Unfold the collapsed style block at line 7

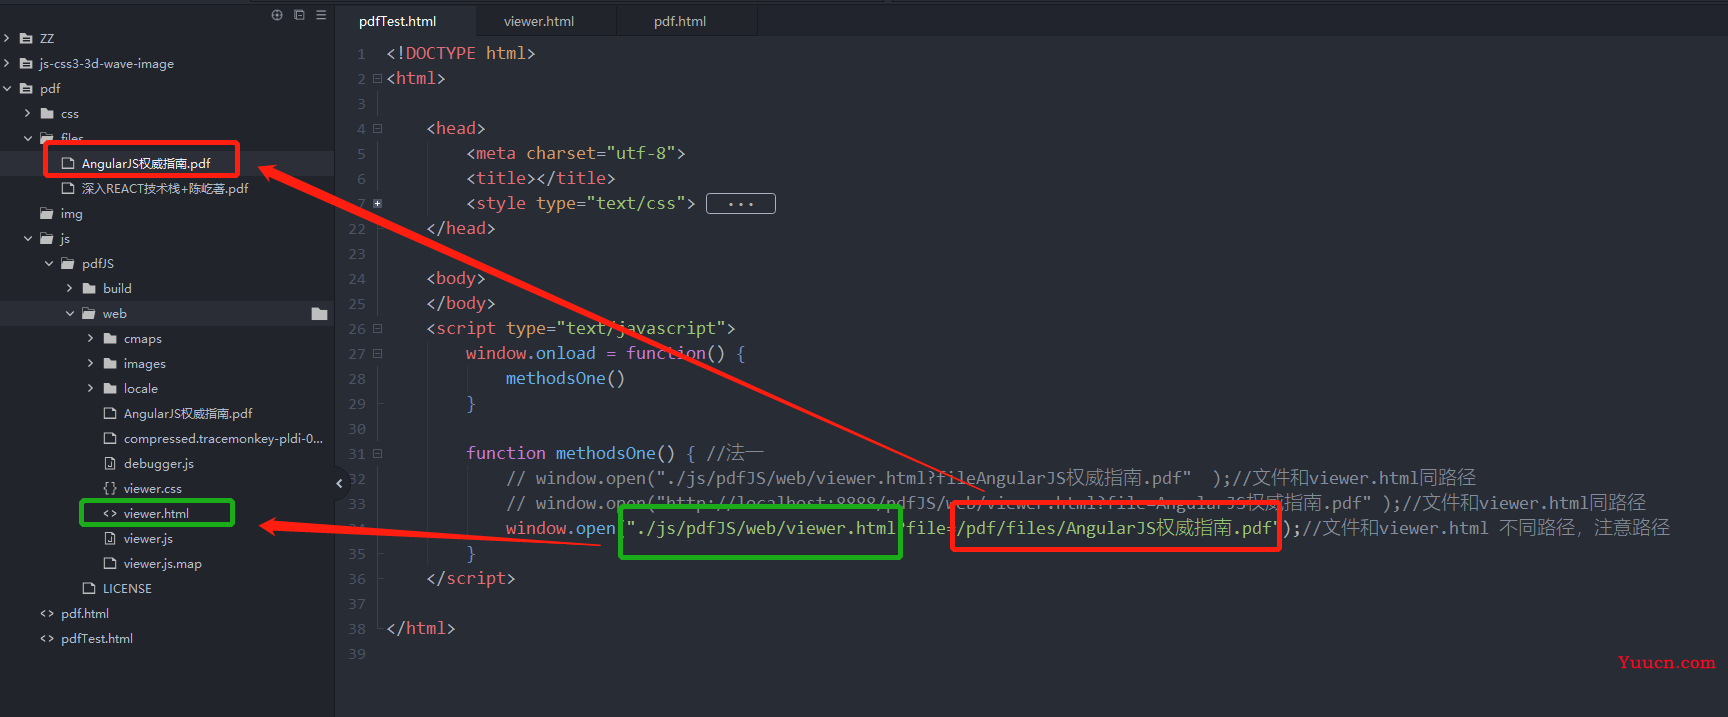(x=377, y=203)
